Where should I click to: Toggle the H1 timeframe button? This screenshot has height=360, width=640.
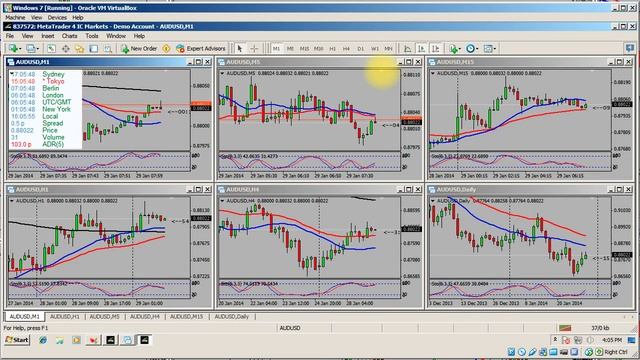click(333, 49)
